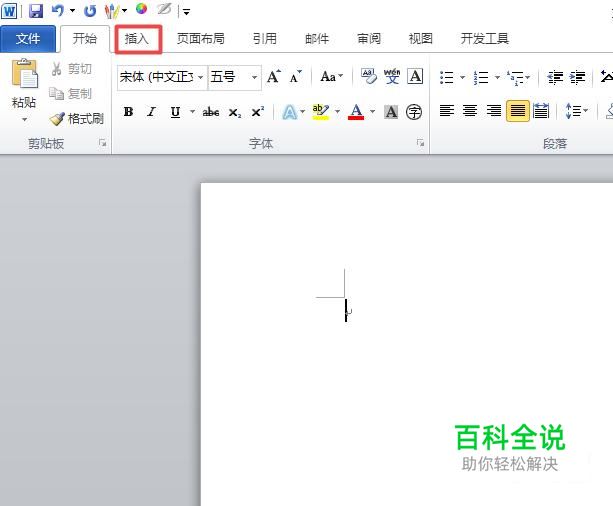Click the Distributed alignment icon
The image size is (613, 506).
tap(541, 111)
